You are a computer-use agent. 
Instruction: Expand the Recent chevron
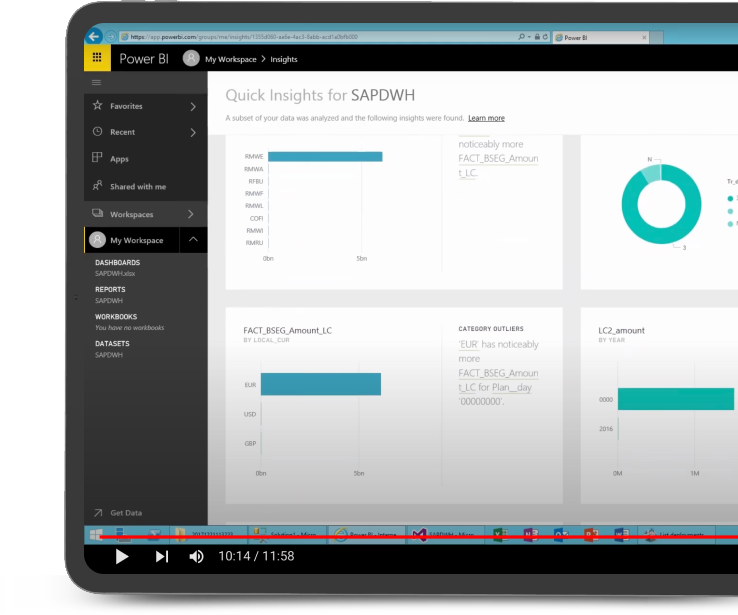(x=193, y=132)
